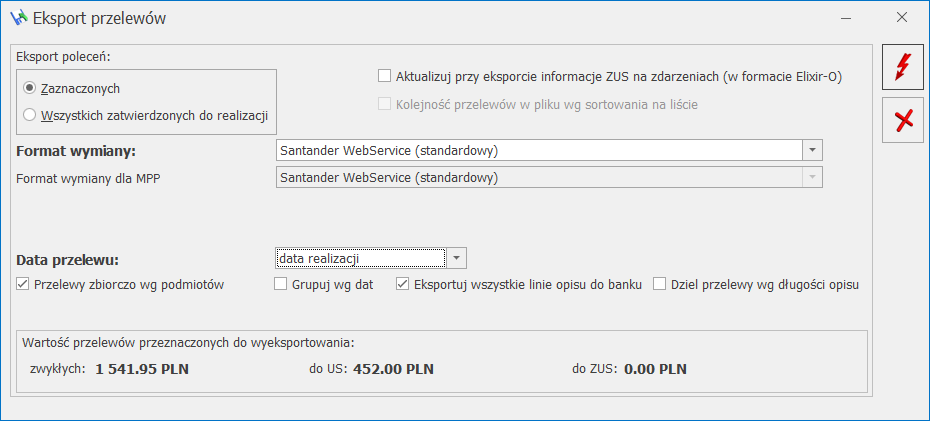Expand the Data przelewu dropdown arrow
Screen dimensions: 930x421
[456, 259]
